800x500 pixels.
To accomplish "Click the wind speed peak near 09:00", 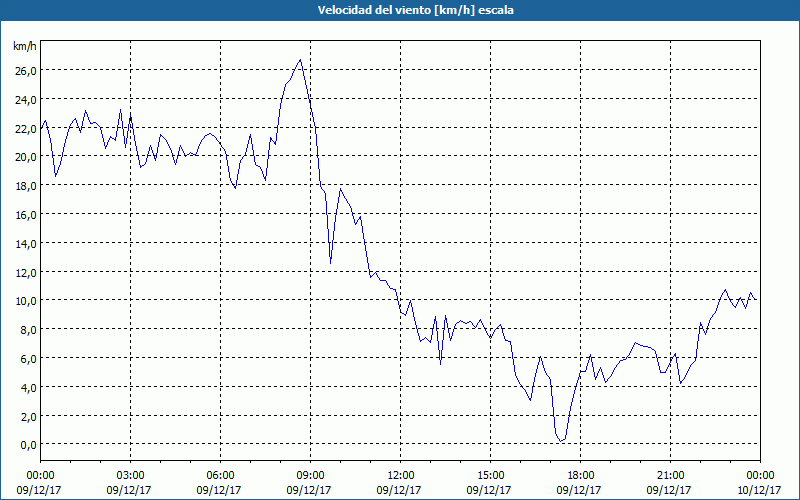I will click(x=301, y=60).
